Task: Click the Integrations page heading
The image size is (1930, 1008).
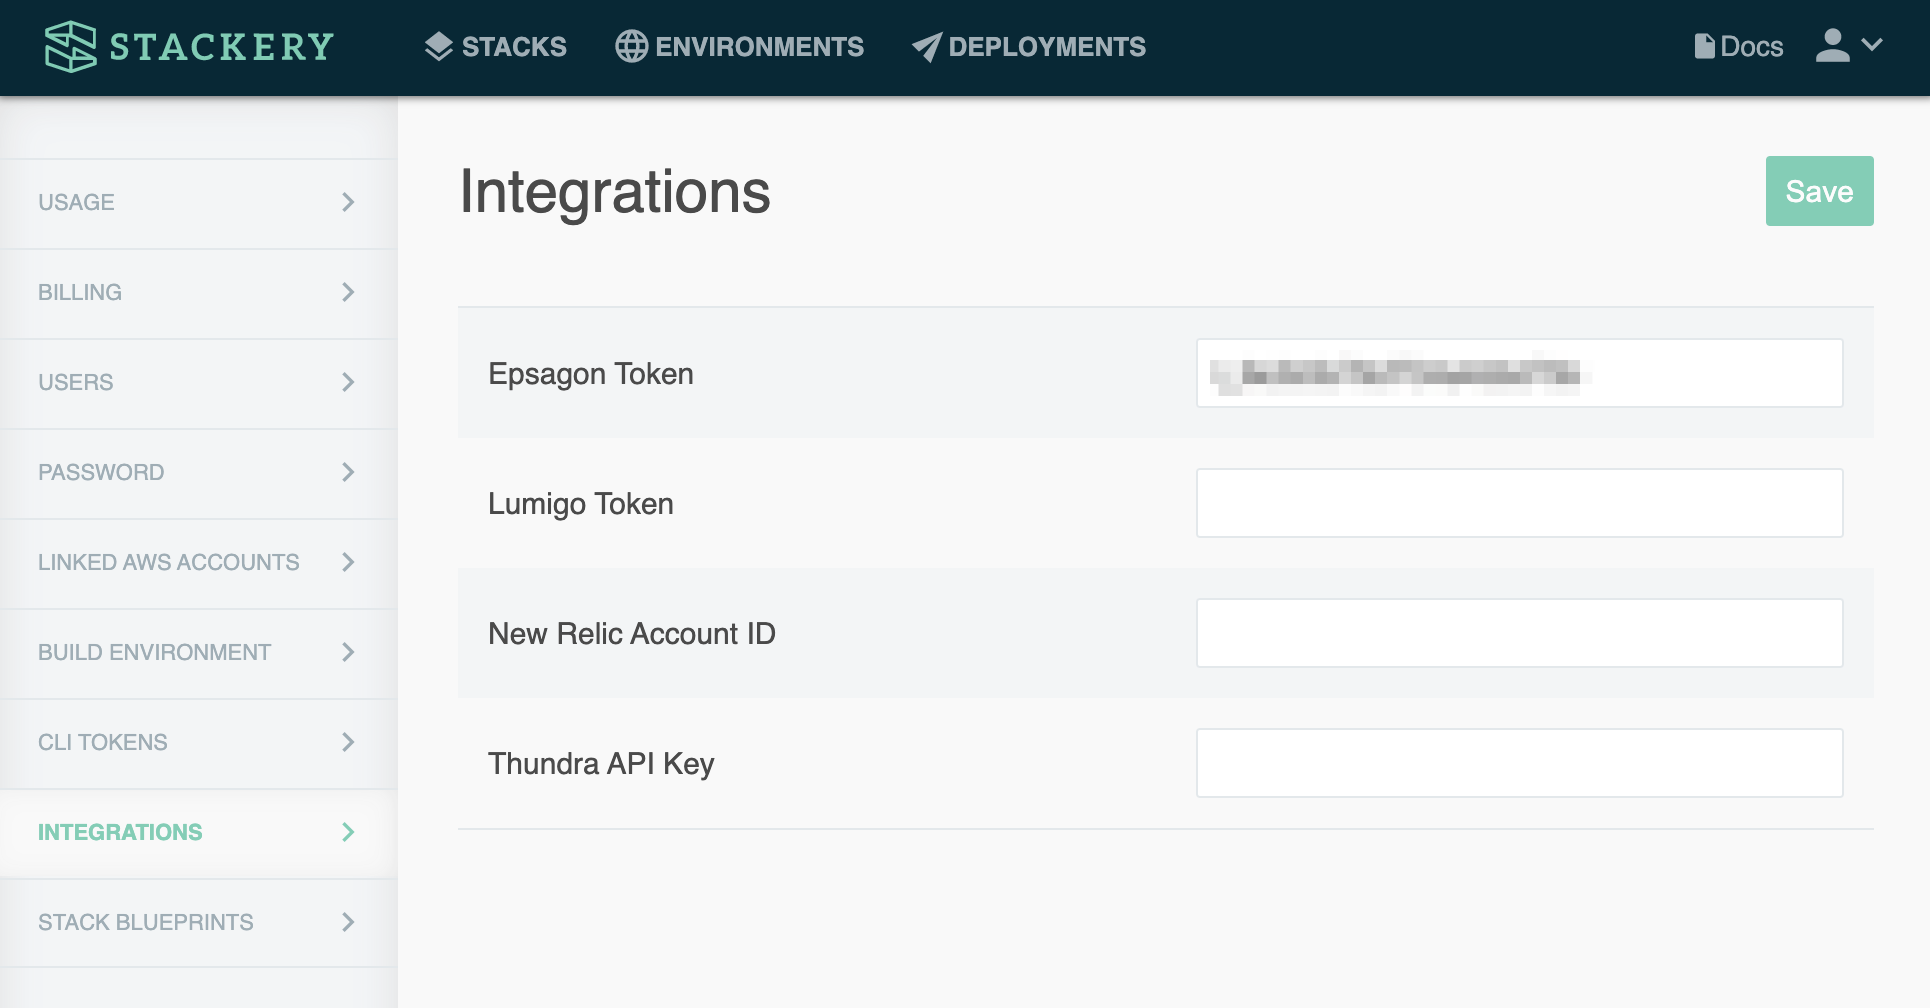Action: 615,193
